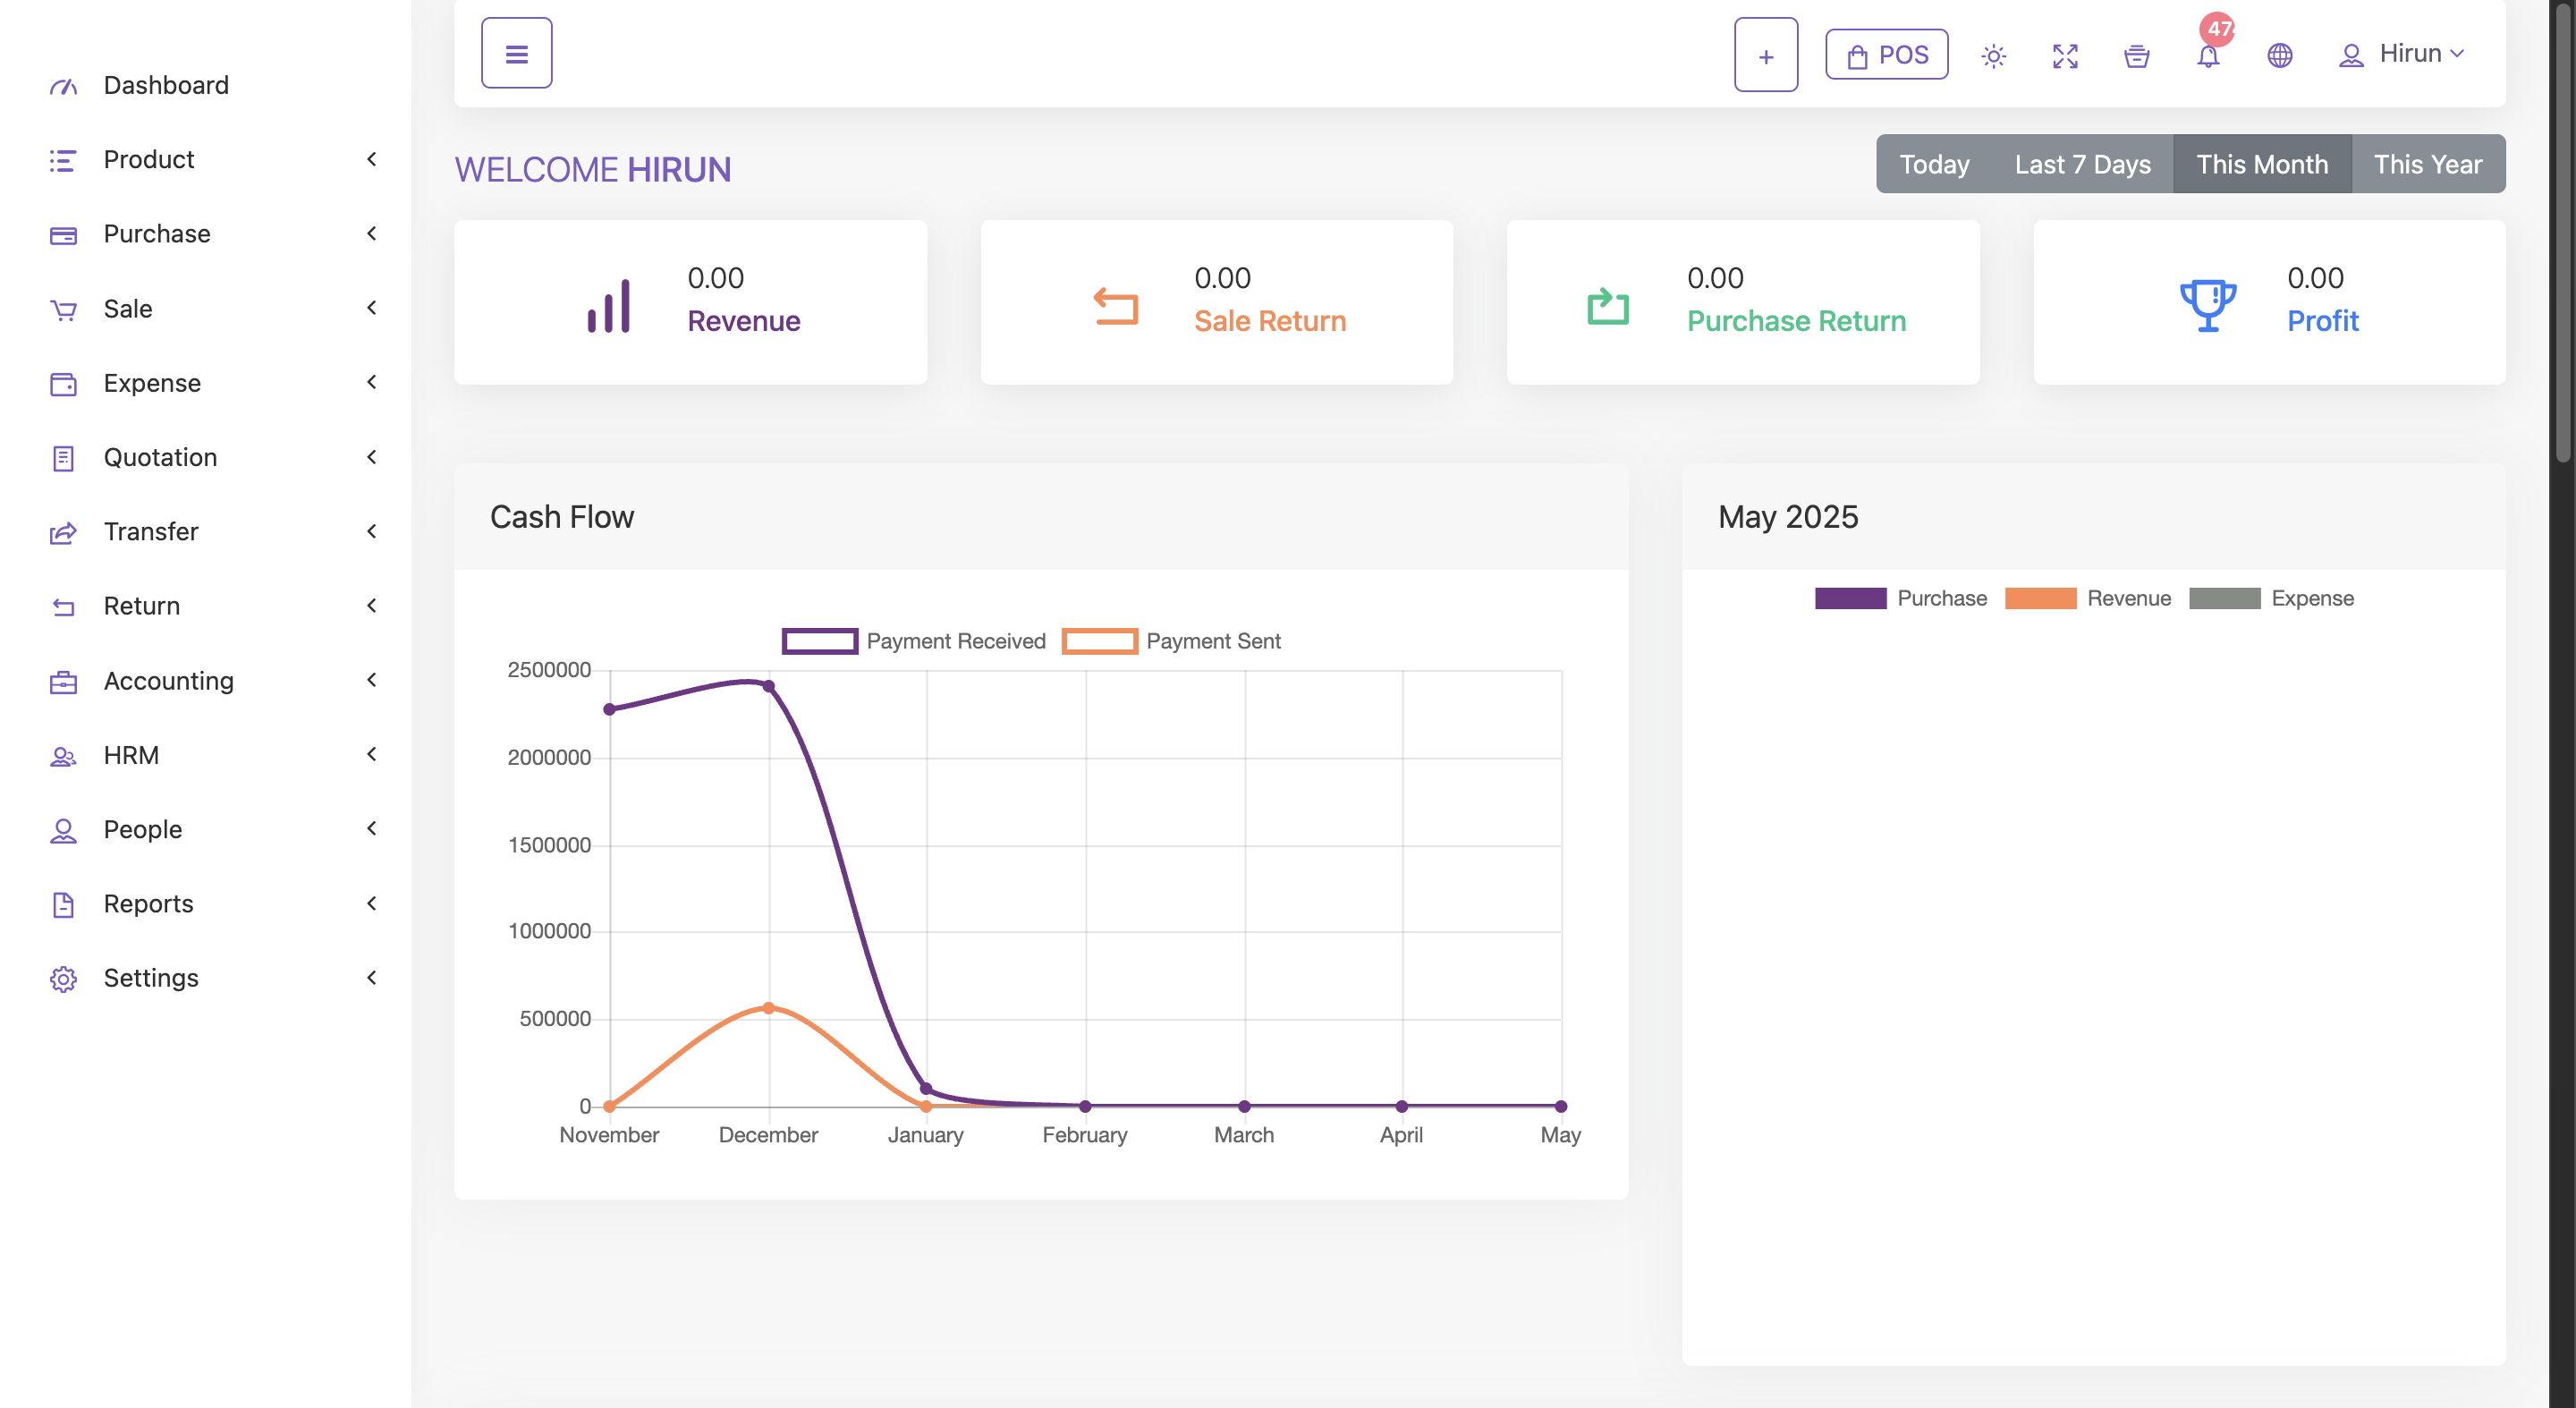The width and height of the screenshot is (2576, 1408).
Task: Enter fullscreen with the expand icon
Action: (x=2064, y=56)
